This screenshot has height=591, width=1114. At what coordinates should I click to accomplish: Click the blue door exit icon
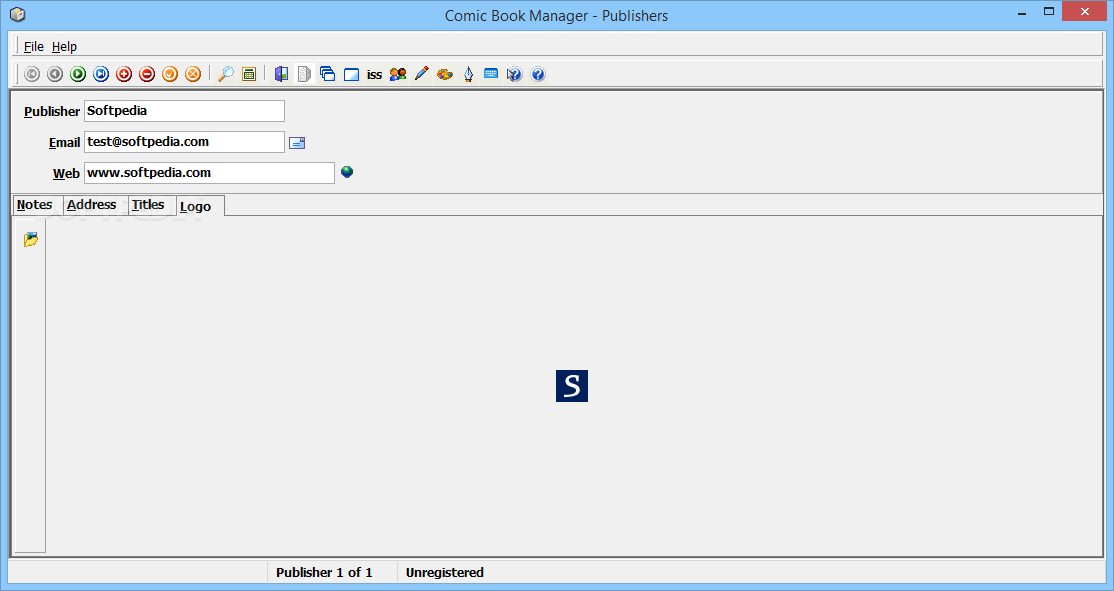click(281, 74)
